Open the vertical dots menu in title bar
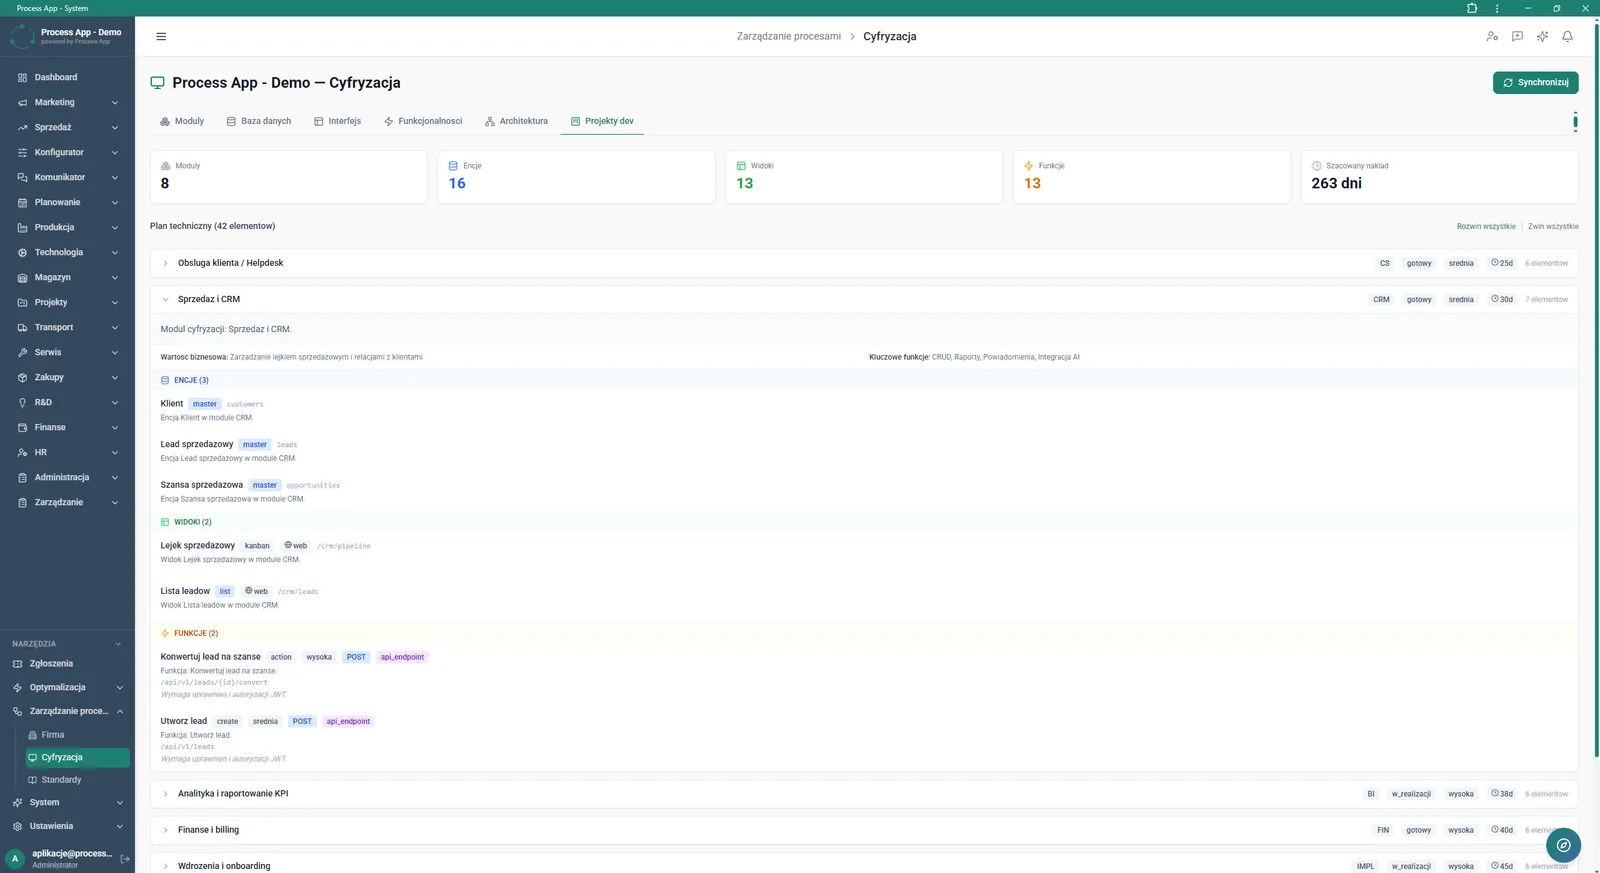Viewport: 1600px width, 873px height. pos(1496,8)
